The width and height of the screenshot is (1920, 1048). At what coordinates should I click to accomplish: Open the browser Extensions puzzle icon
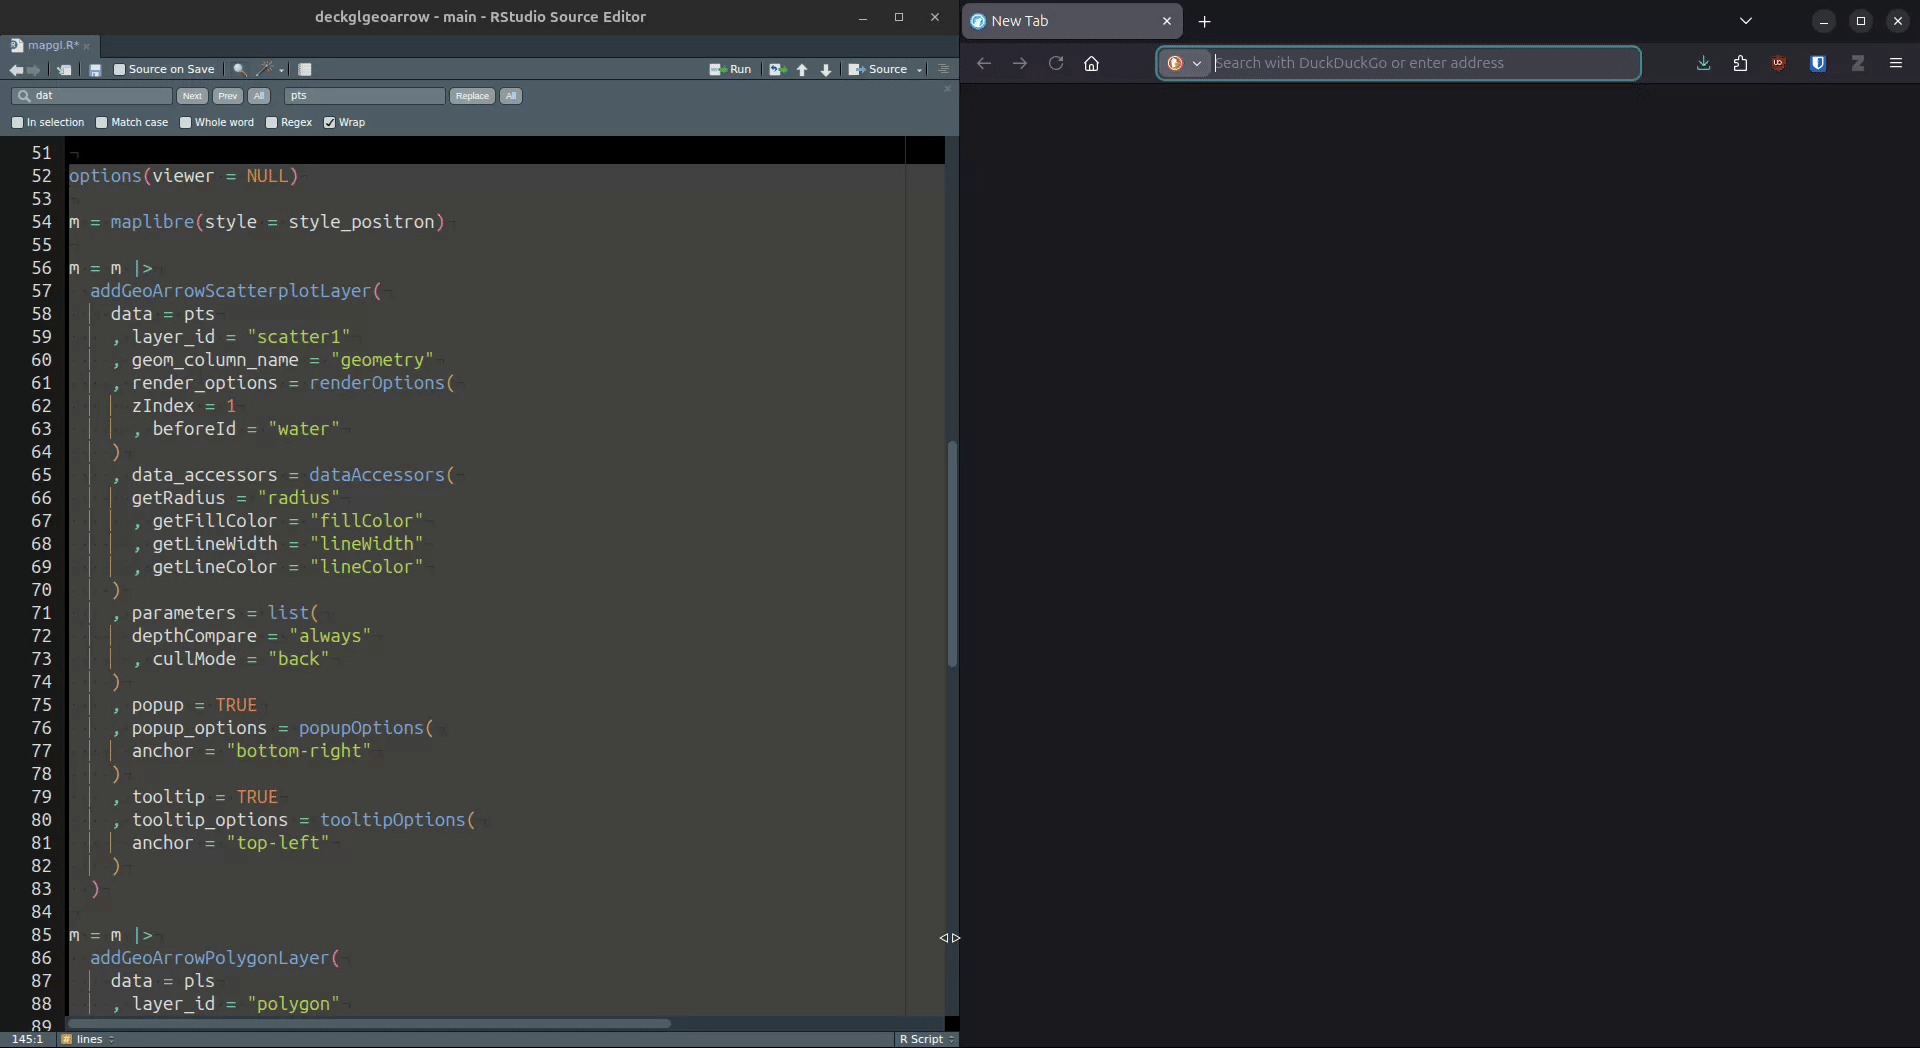tap(1740, 63)
